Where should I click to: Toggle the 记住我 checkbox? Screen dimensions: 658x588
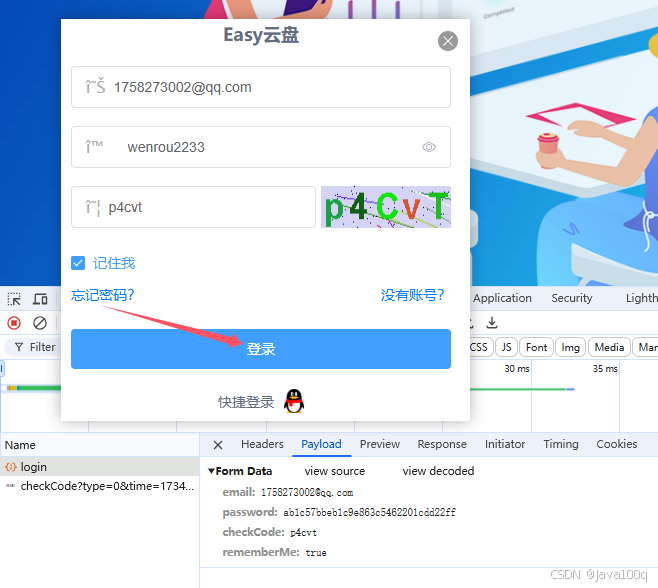coord(78,263)
